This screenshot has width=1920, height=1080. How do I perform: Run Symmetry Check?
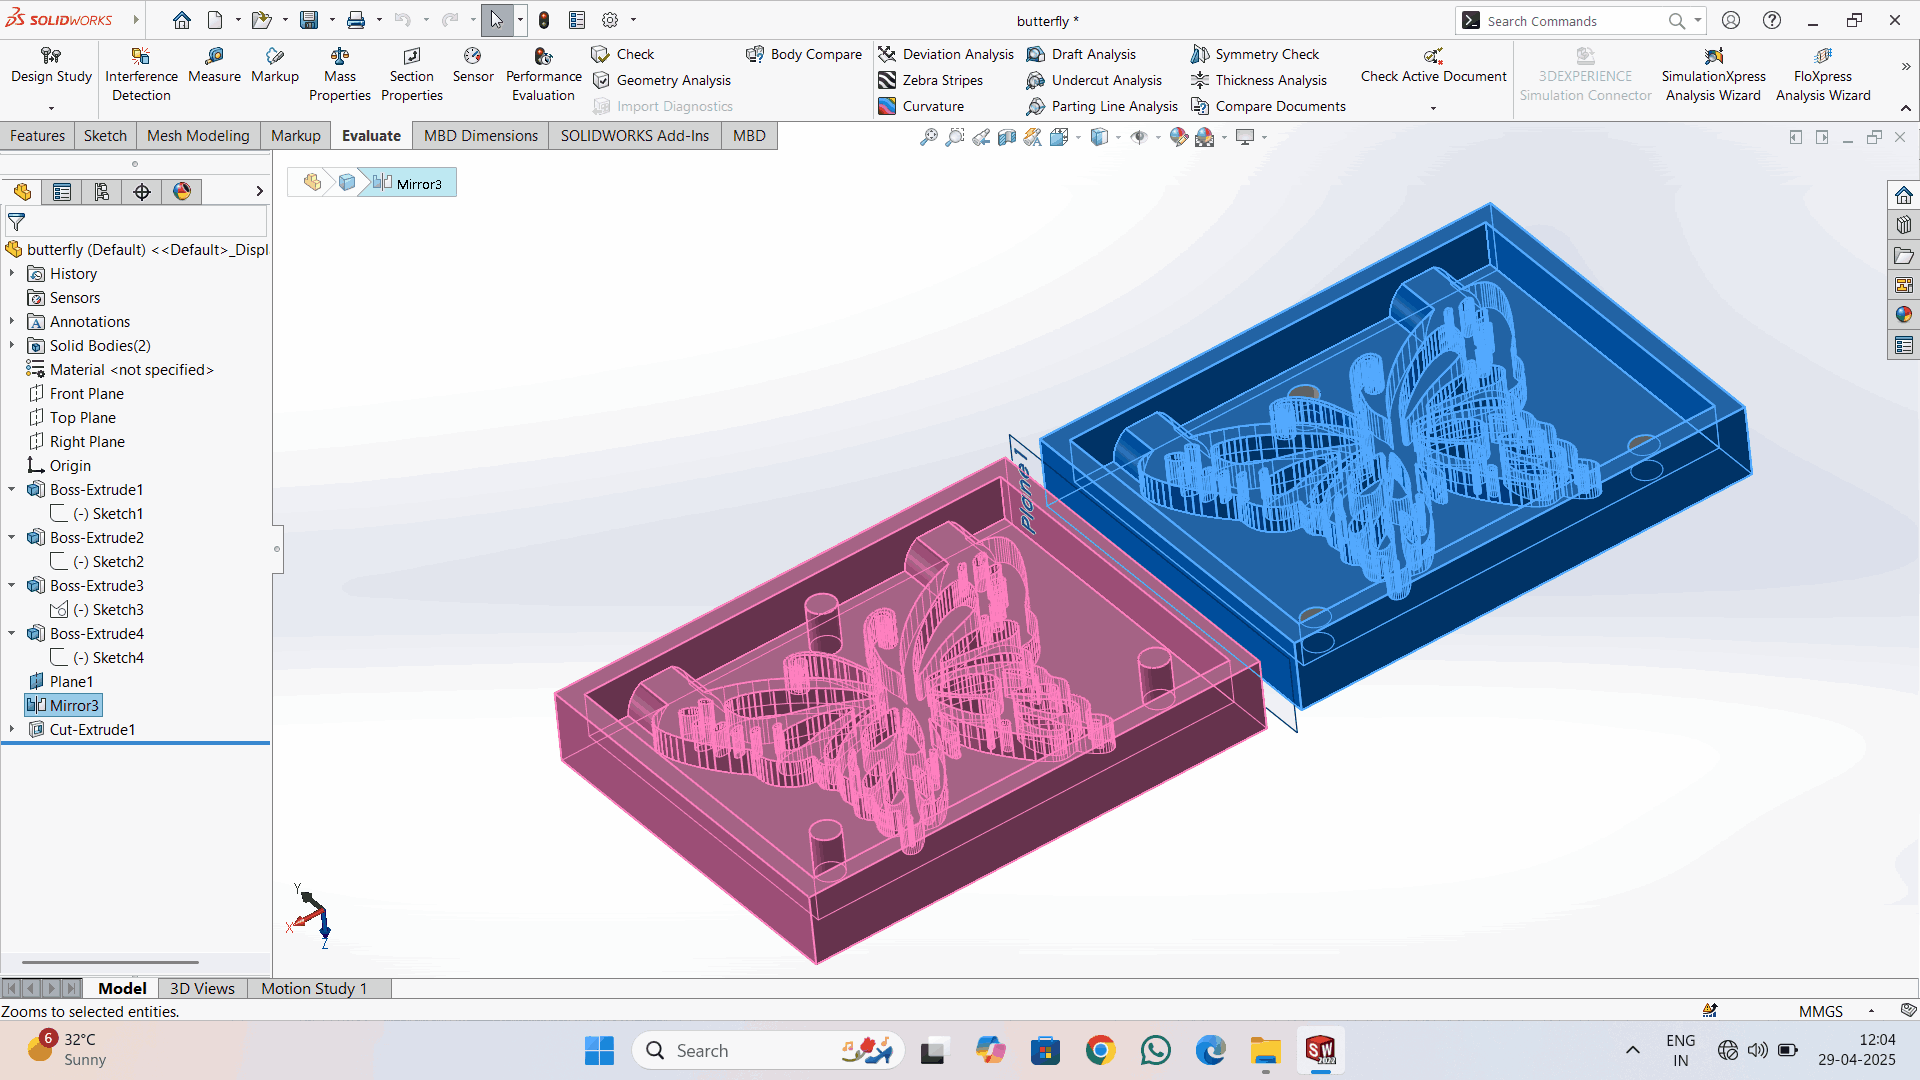pos(1255,54)
